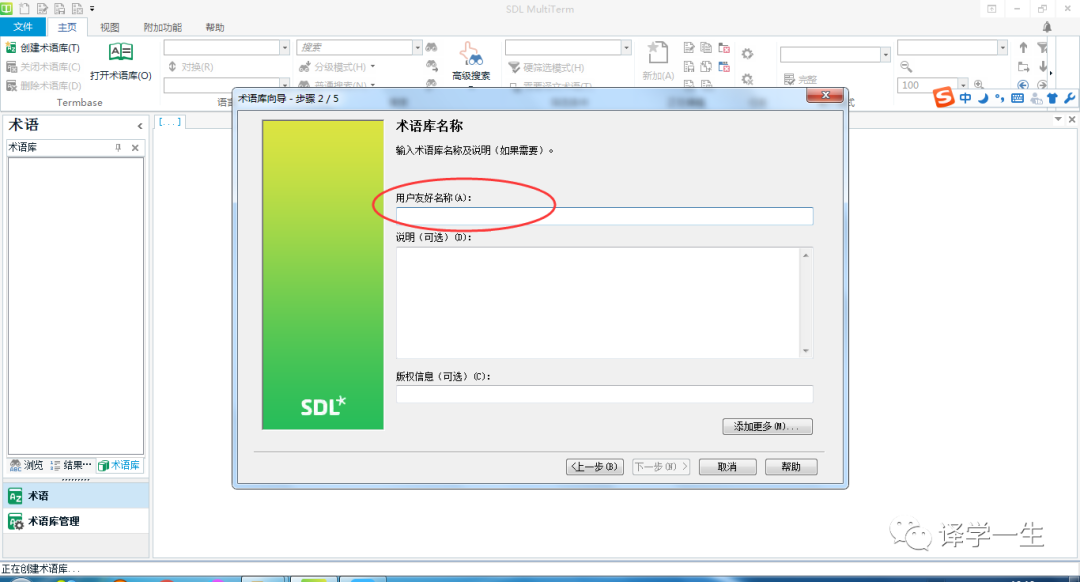Image resolution: width=1080 pixels, height=582 pixels.
Task: Click the edit entry pencil-page icon
Action: [x=689, y=48]
